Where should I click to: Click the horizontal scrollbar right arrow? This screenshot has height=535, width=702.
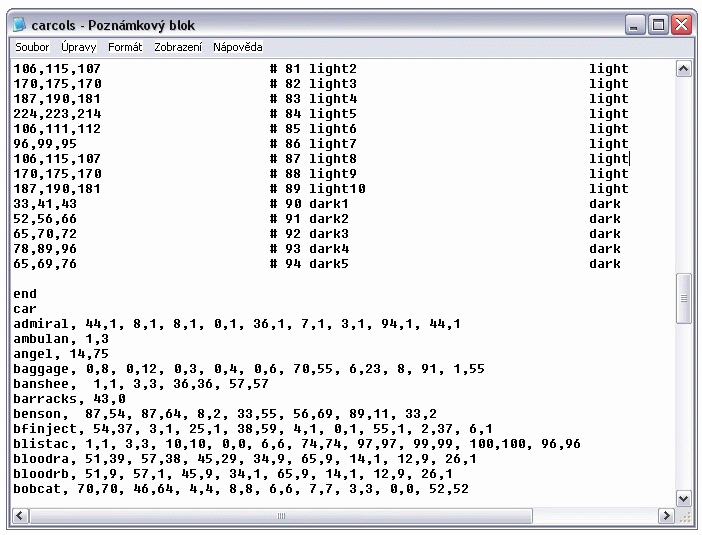tap(666, 516)
